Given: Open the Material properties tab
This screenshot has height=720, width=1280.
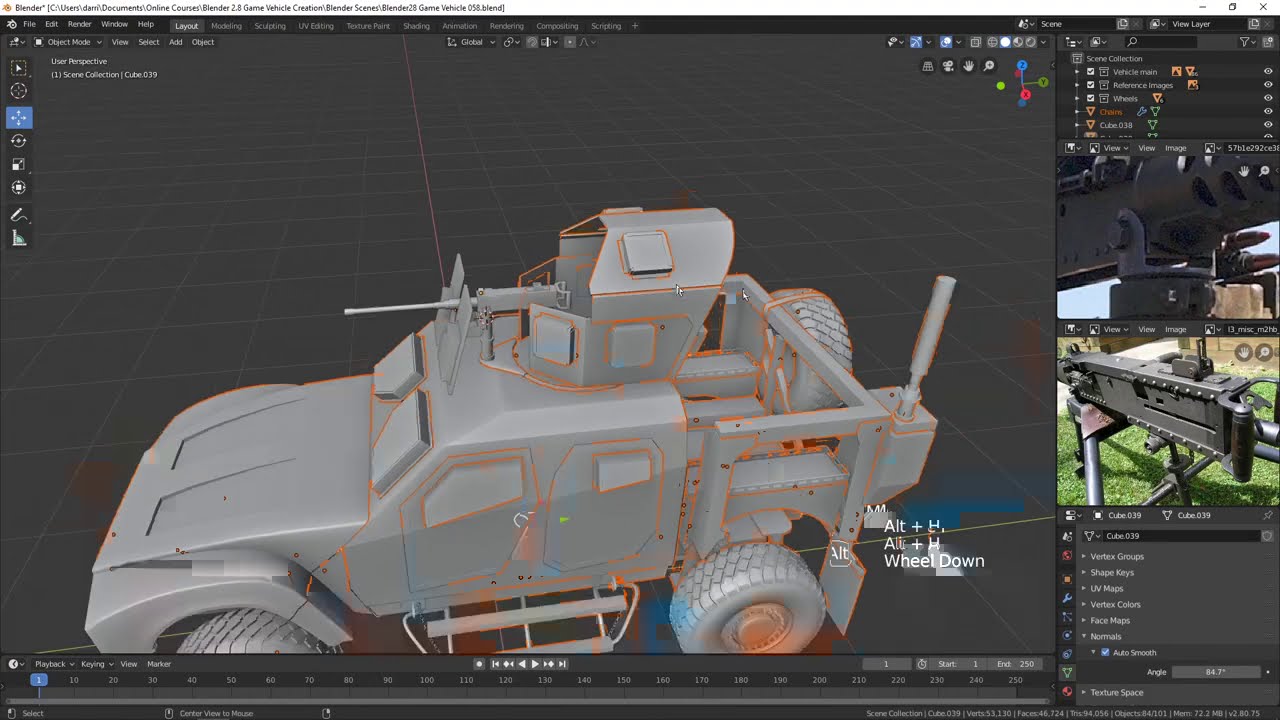Looking at the screenshot, I should 1067,691.
